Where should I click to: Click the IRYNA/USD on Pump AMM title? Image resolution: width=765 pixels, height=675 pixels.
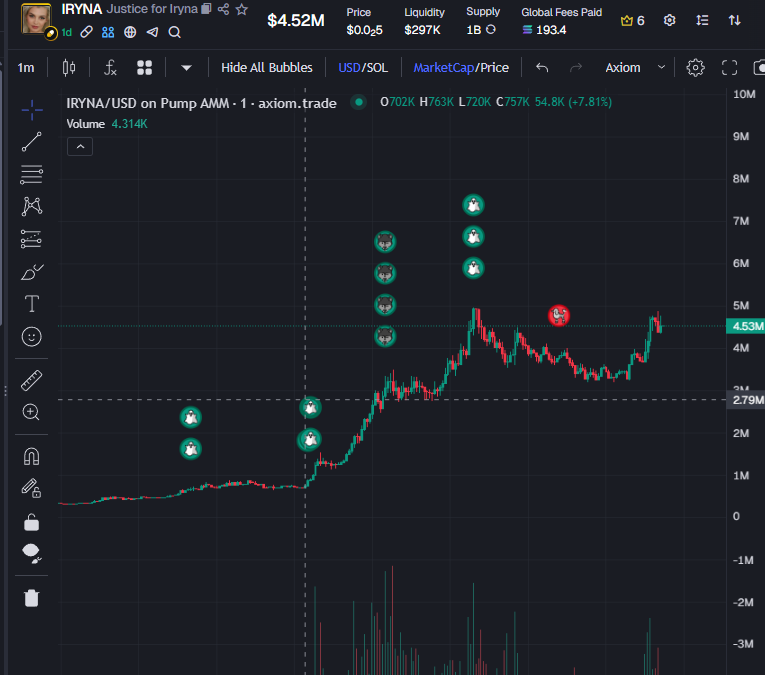[201, 103]
